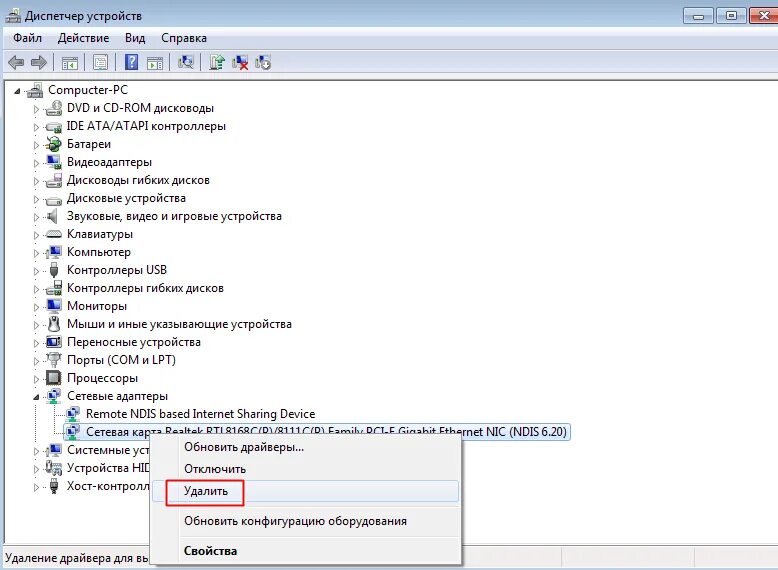
Task: Click the Контроллеры USB icon
Action: tap(54, 270)
